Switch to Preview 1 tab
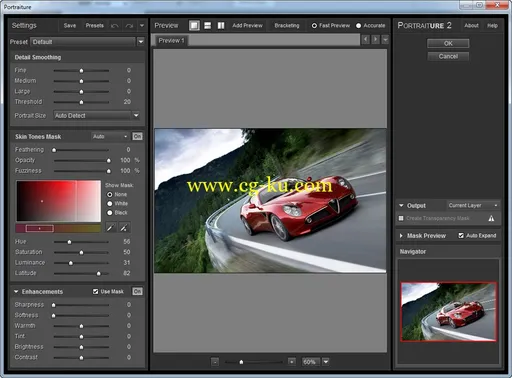 (x=171, y=41)
